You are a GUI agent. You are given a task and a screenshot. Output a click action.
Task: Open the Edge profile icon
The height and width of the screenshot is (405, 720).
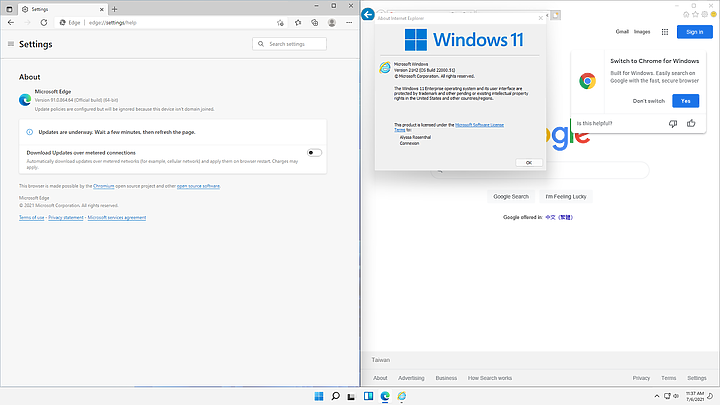tap(332, 22)
